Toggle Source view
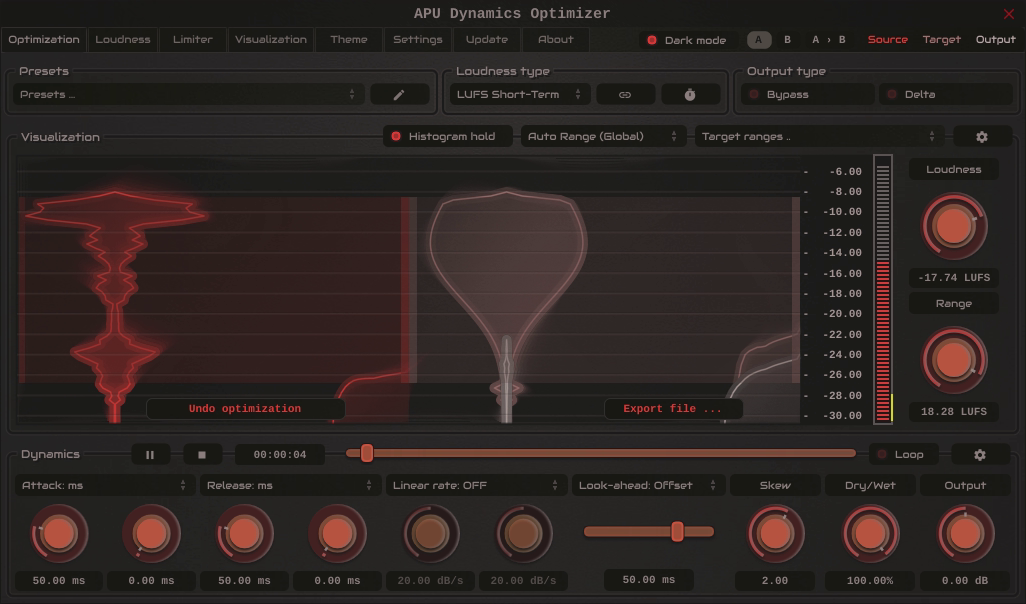This screenshot has width=1026, height=604. [x=887, y=40]
